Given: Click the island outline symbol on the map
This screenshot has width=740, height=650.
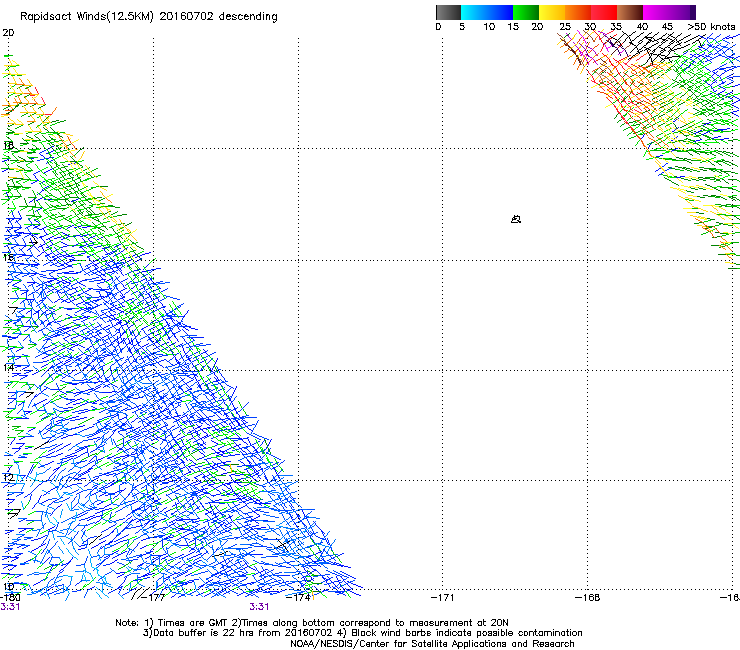Looking at the screenshot, I should coord(516,219).
